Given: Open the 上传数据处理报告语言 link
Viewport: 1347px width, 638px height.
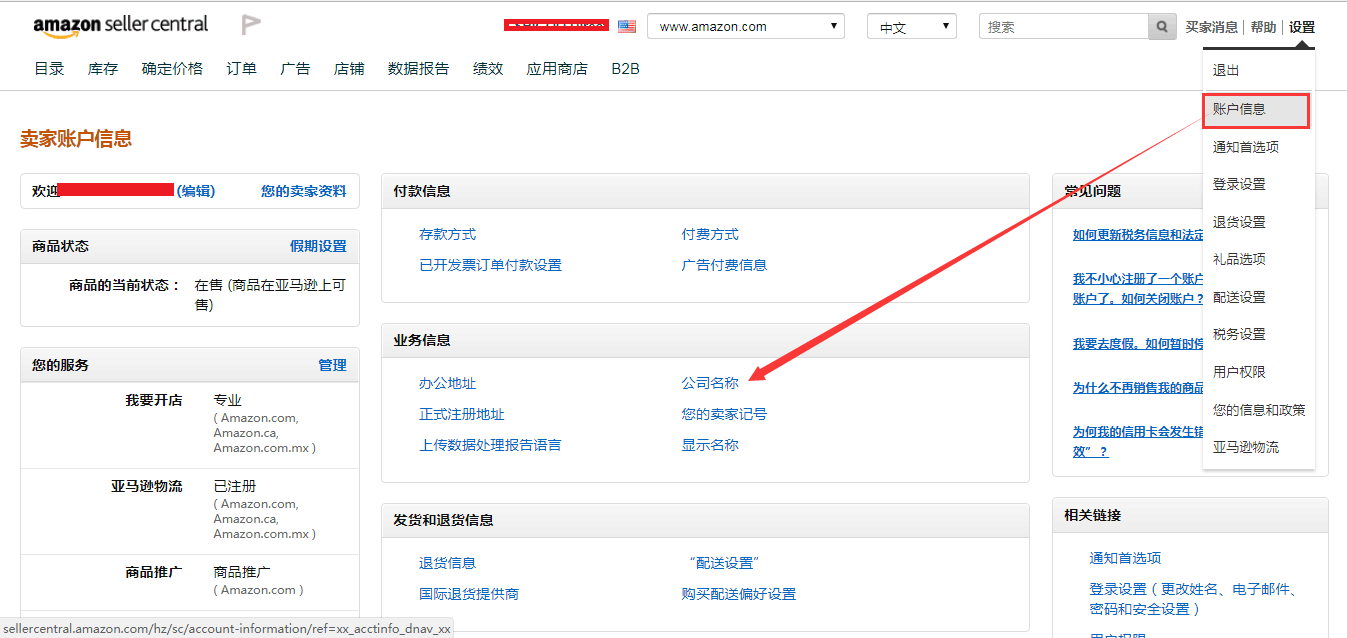Looking at the screenshot, I should click(490, 445).
